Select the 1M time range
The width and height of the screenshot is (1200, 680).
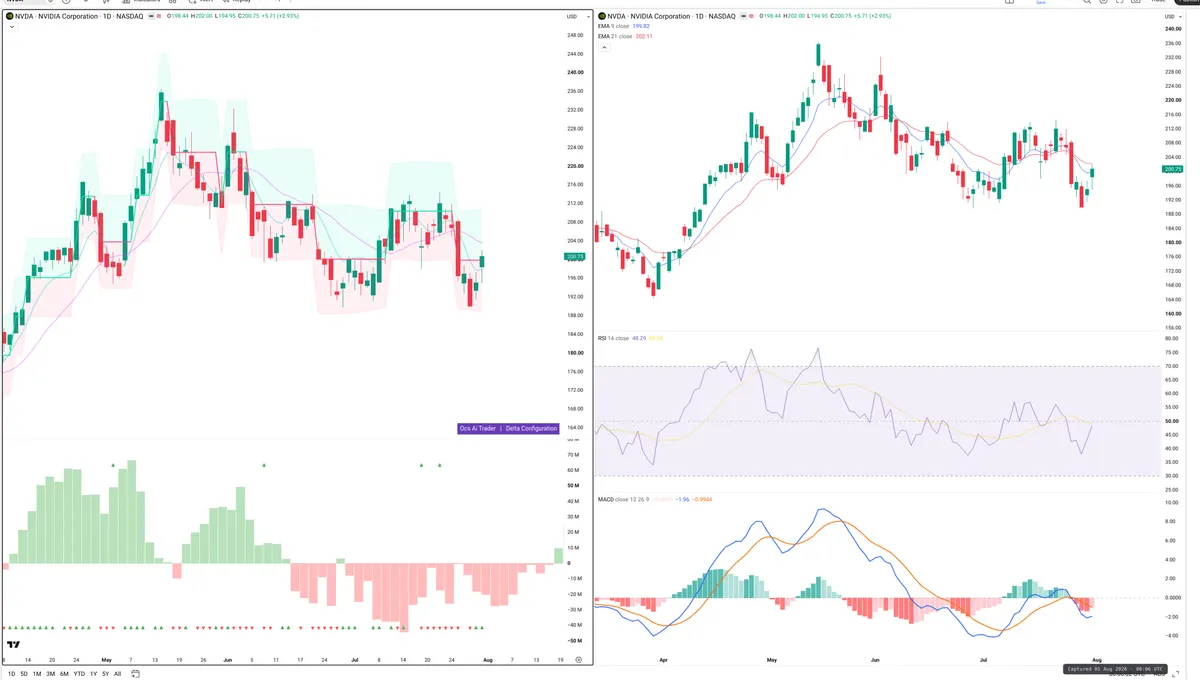click(37, 674)
